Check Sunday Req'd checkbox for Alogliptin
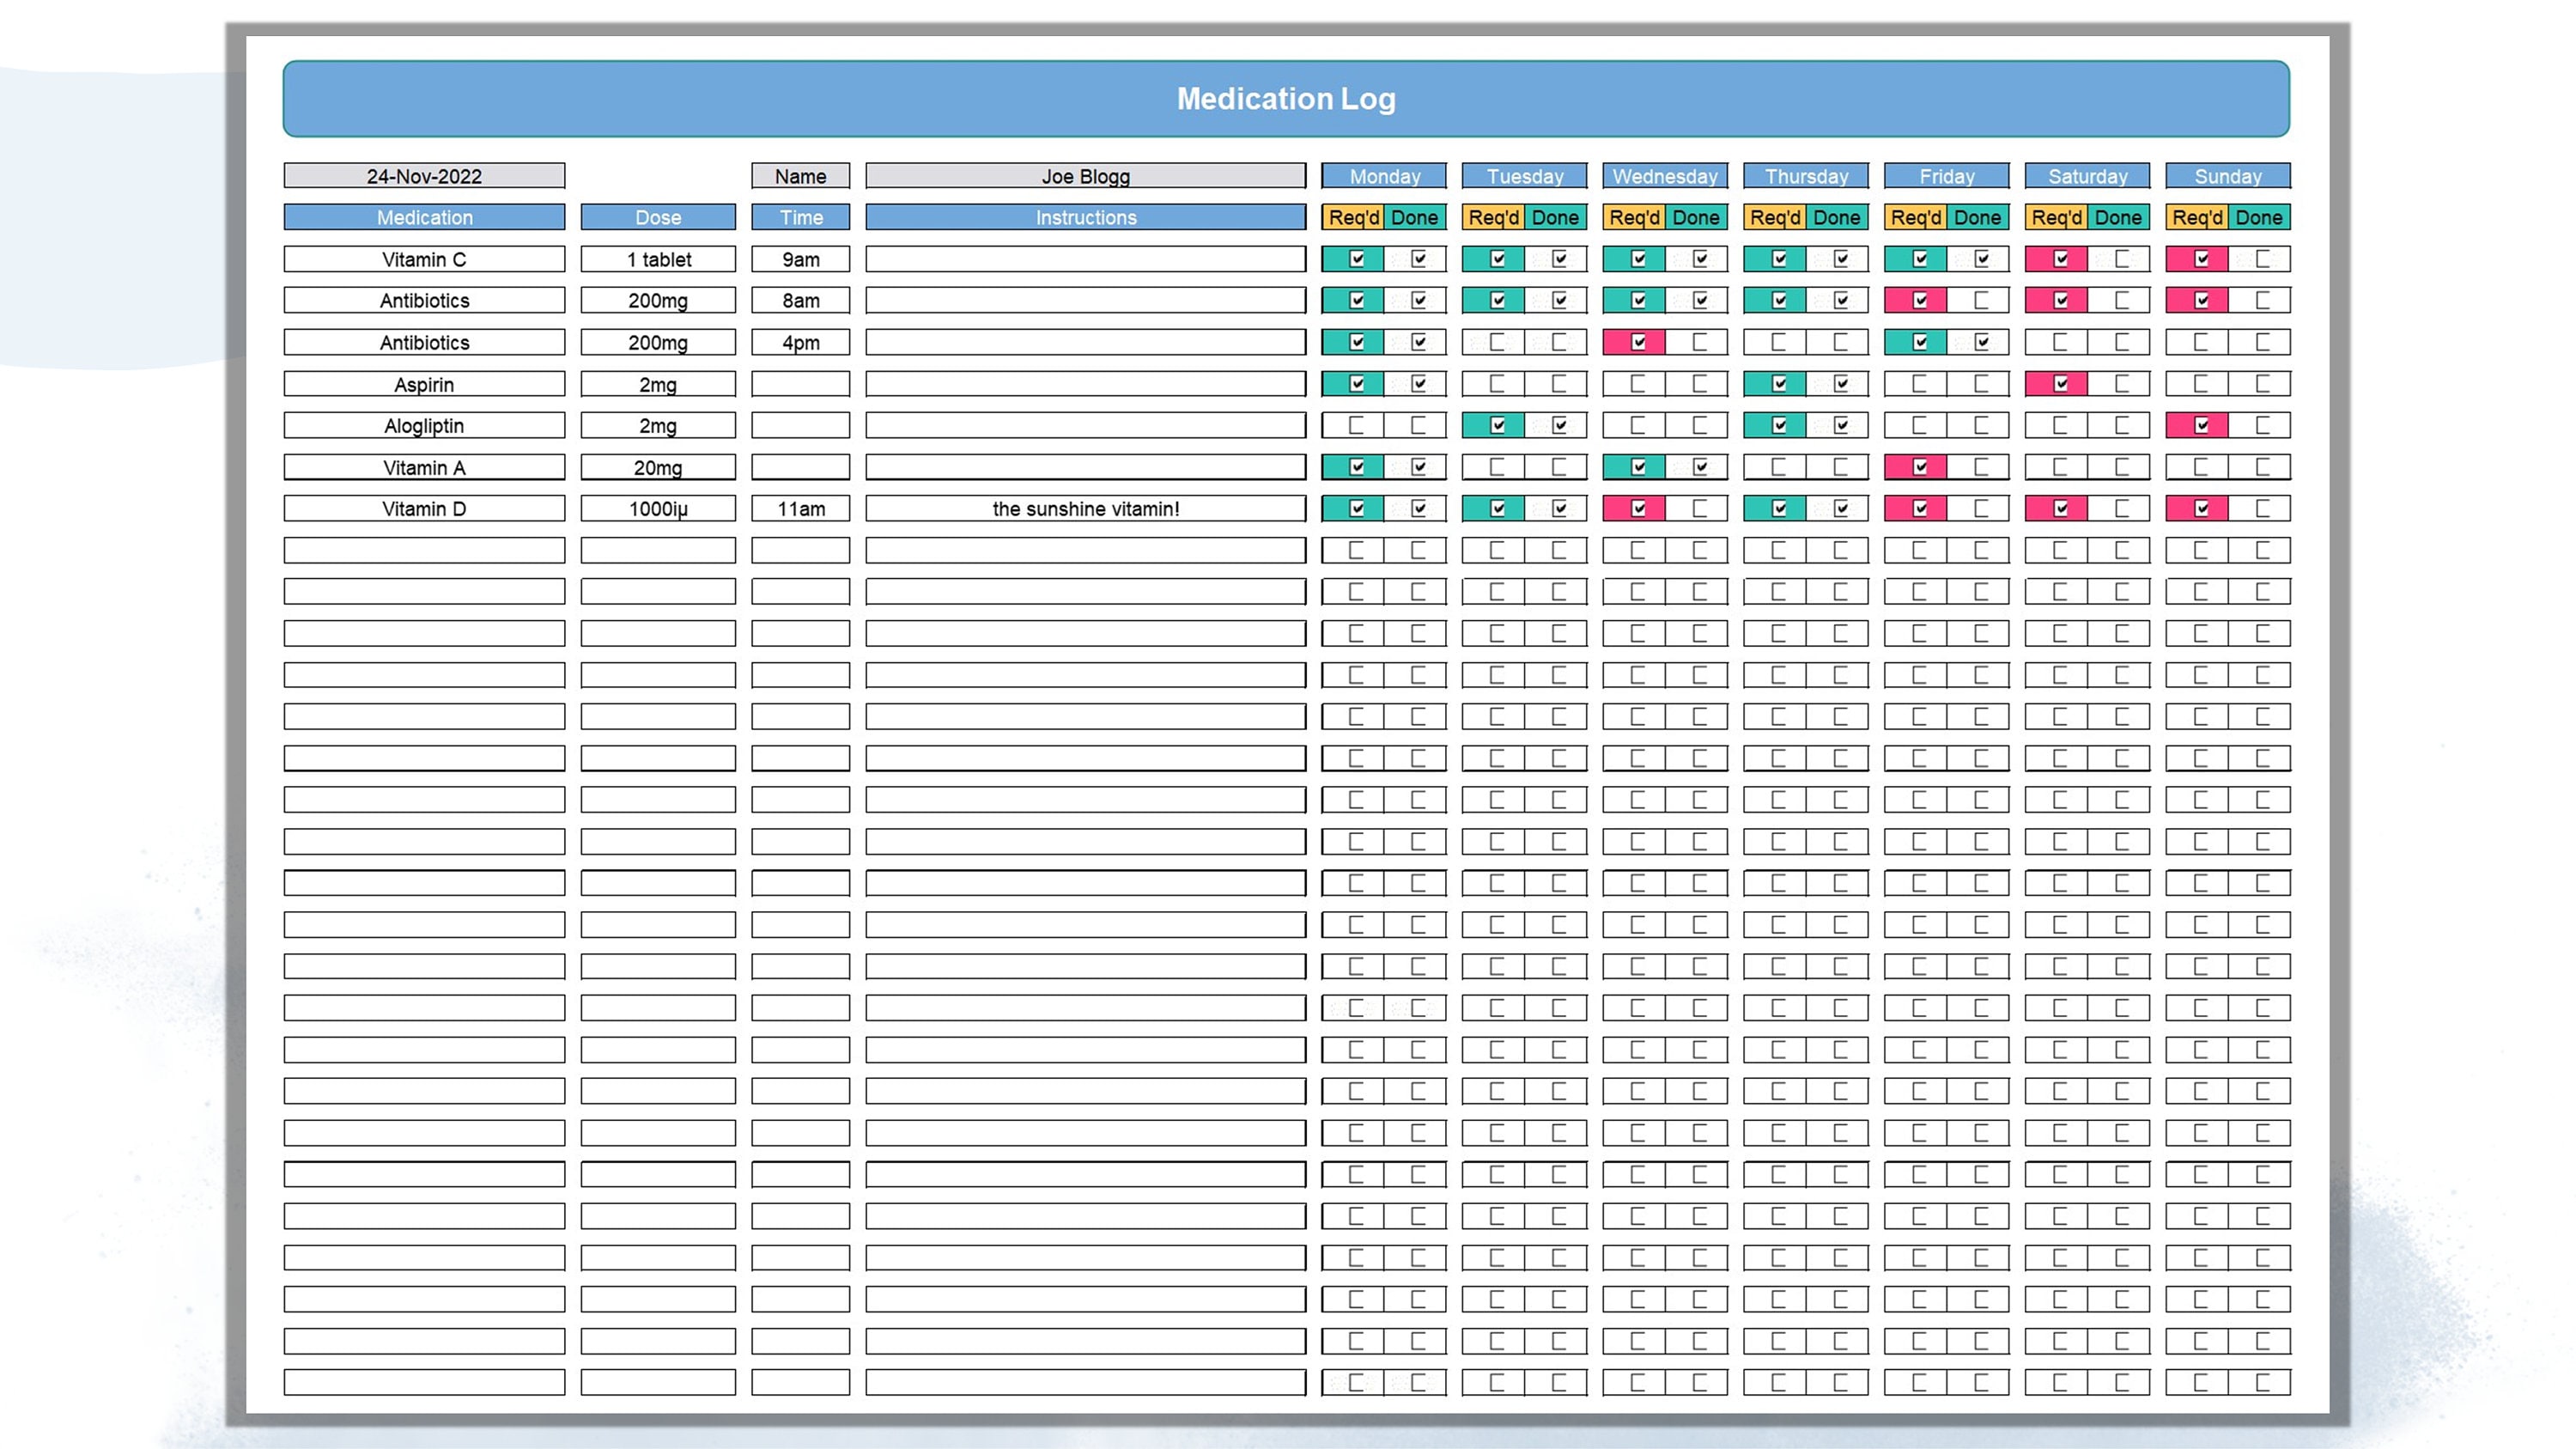2576x1449 pixels. (2199, 425)
